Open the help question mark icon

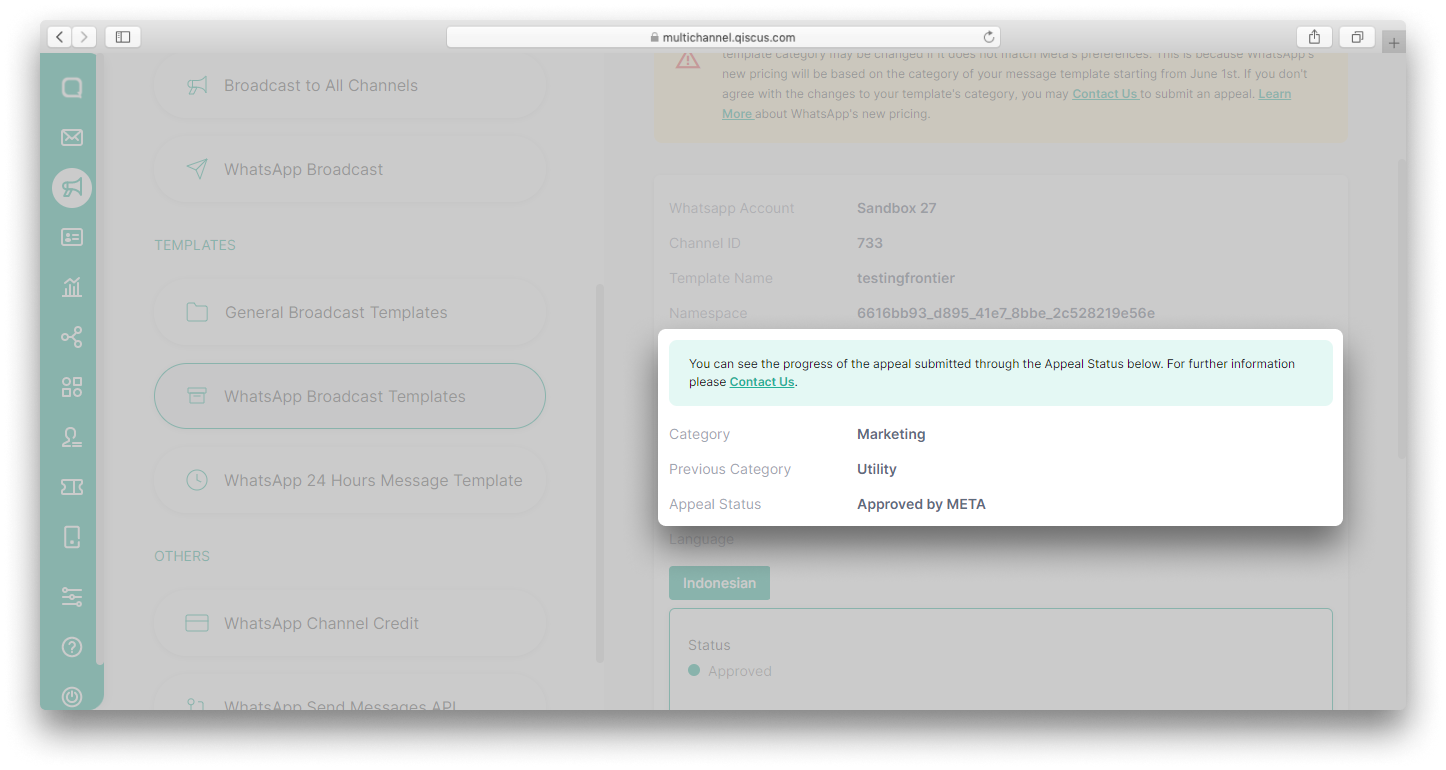click(x=72, y=647)
